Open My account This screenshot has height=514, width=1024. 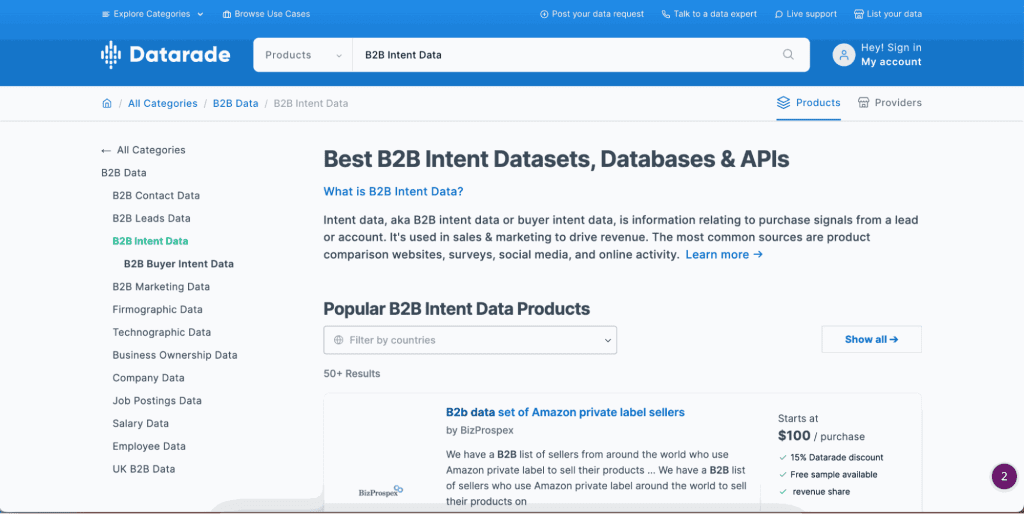(x=891, y=62)
